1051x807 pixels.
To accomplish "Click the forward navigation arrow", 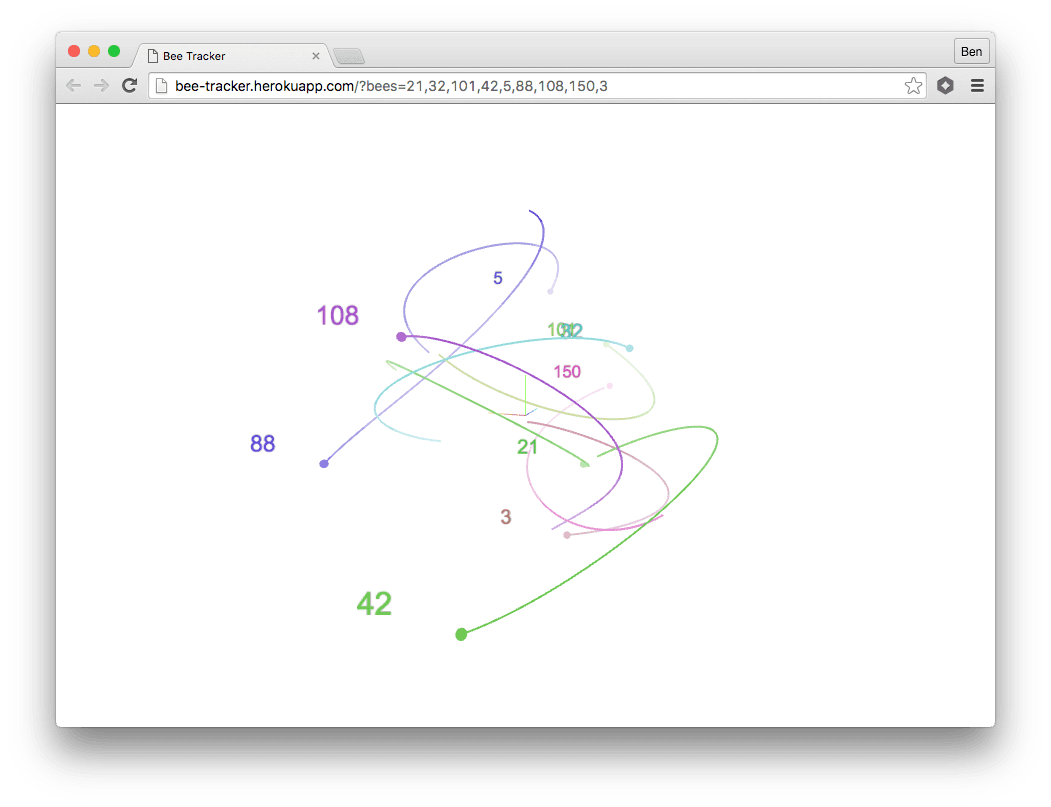I will [x=101, y=85].
